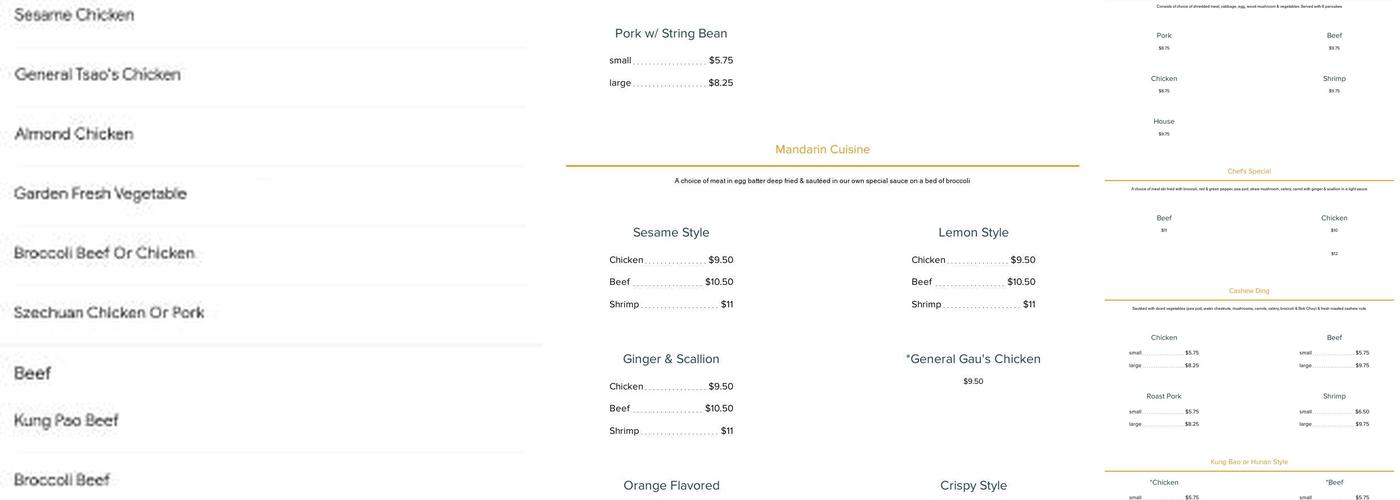Viewport: 1400px width, 500px height.
Task: Select Sesame Chicken in the dish list
Action: point(74,15)
